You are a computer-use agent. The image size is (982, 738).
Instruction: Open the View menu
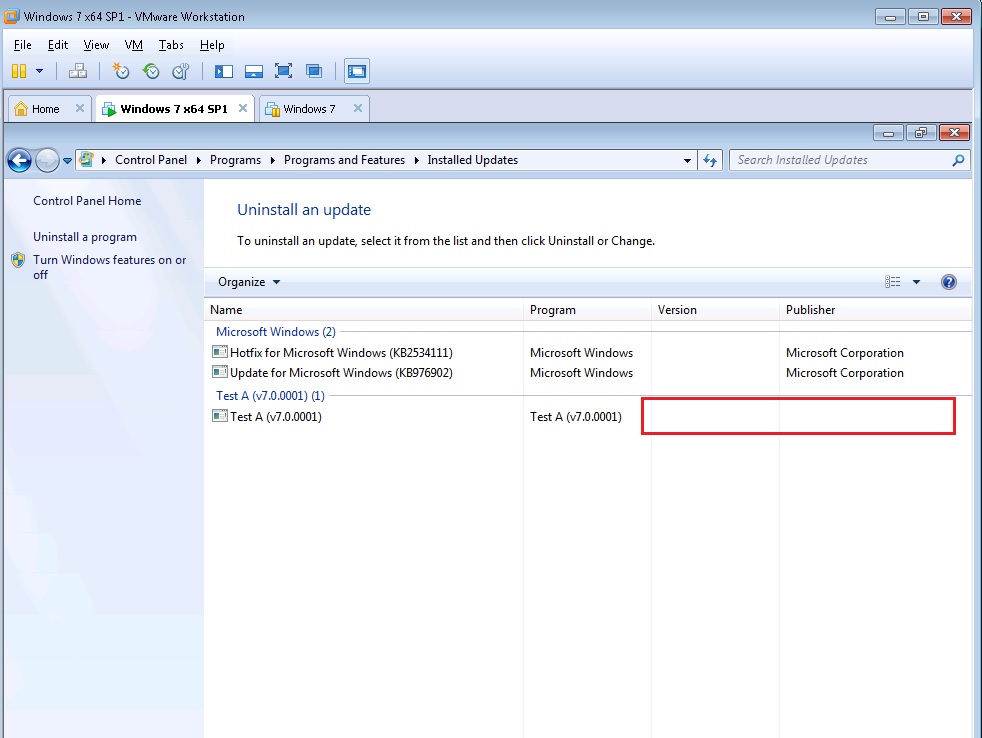pos(96,45)
